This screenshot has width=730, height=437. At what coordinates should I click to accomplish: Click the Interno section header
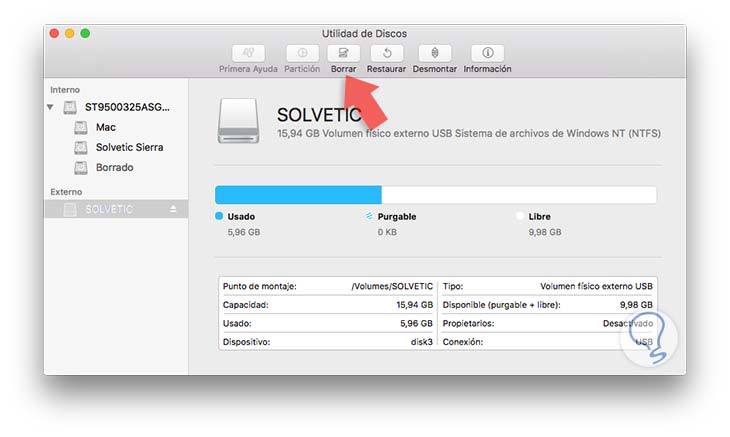point(65,90)
